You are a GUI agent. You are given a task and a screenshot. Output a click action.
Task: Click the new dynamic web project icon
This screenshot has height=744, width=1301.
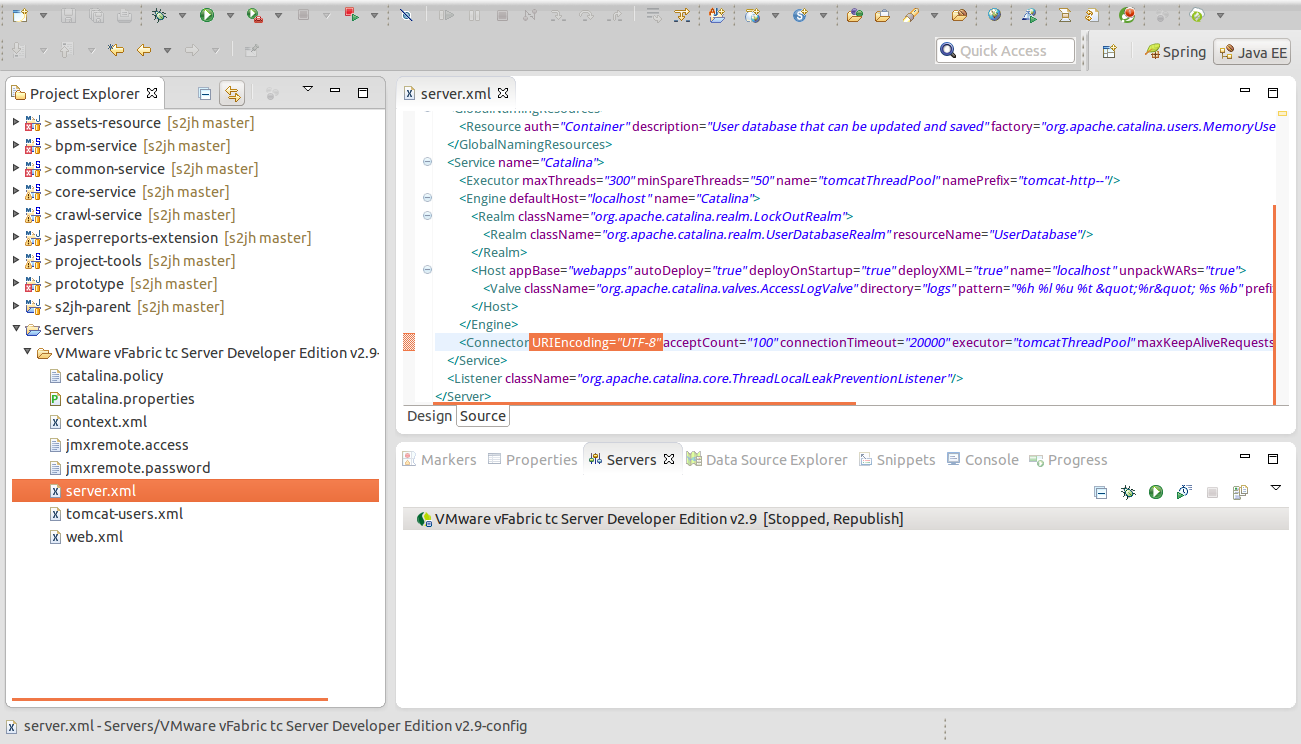point(753,15)
